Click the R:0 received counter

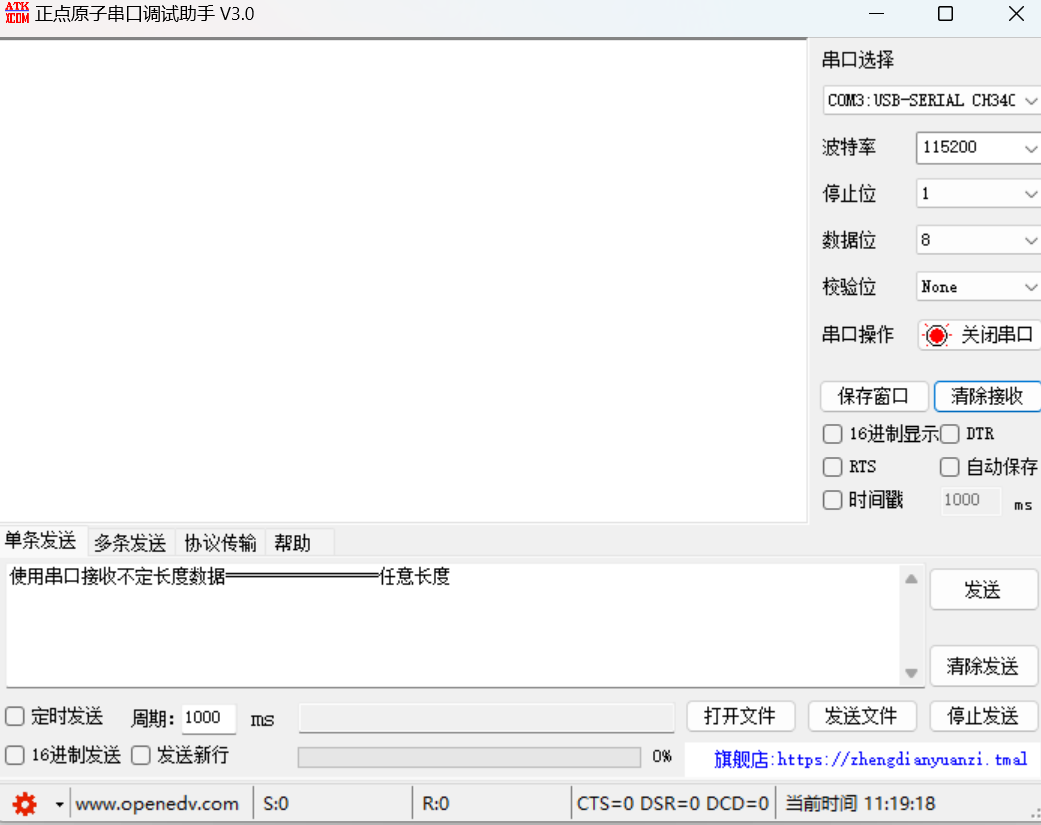tap(436, 804)
